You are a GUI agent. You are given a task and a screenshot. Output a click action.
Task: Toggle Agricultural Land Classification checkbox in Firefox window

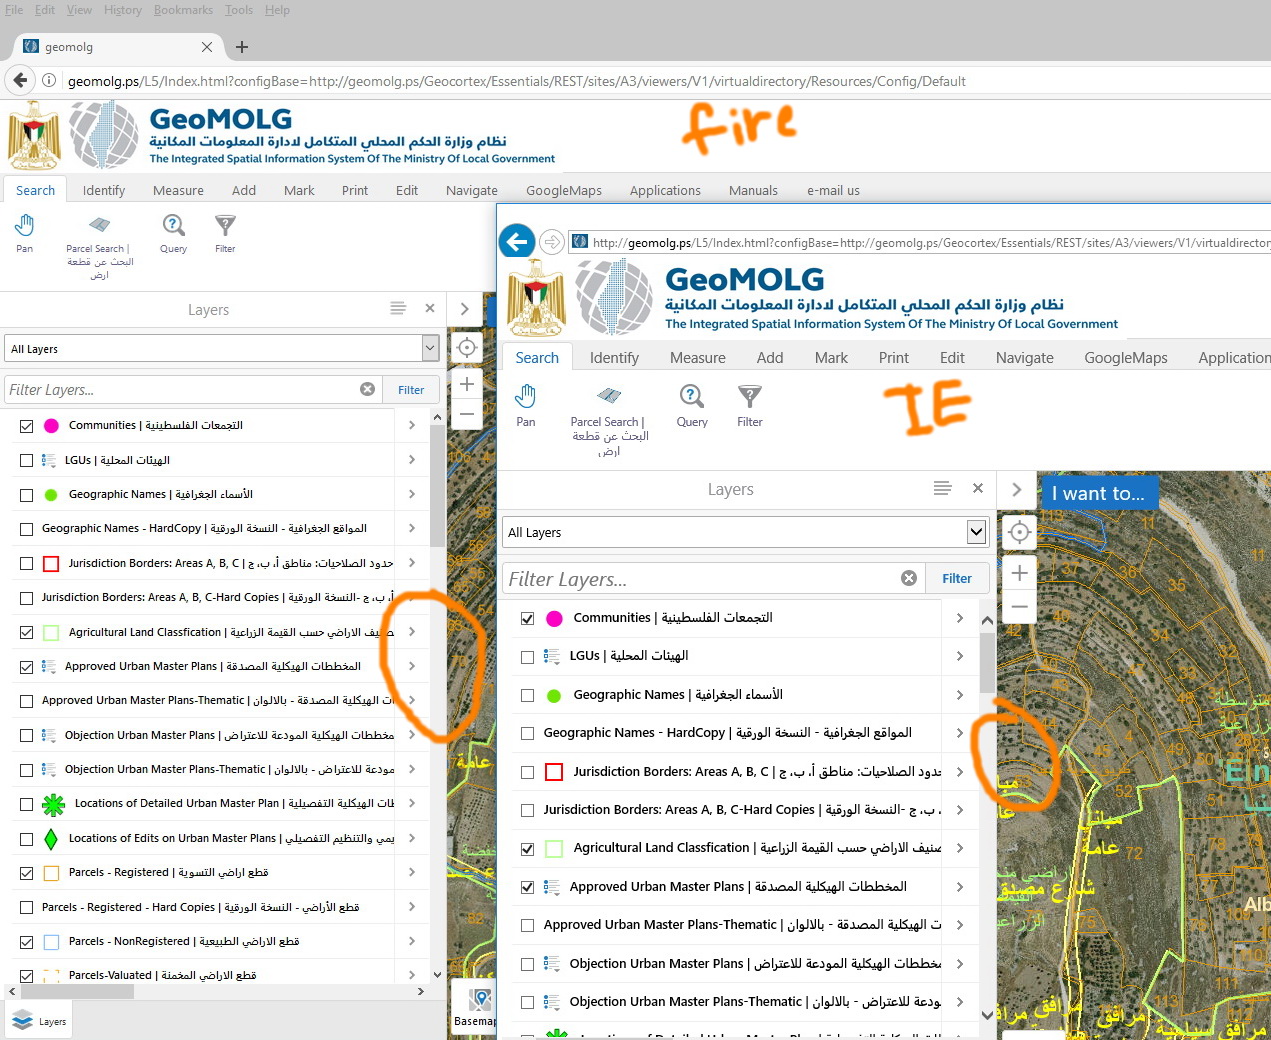pos(27,632)
